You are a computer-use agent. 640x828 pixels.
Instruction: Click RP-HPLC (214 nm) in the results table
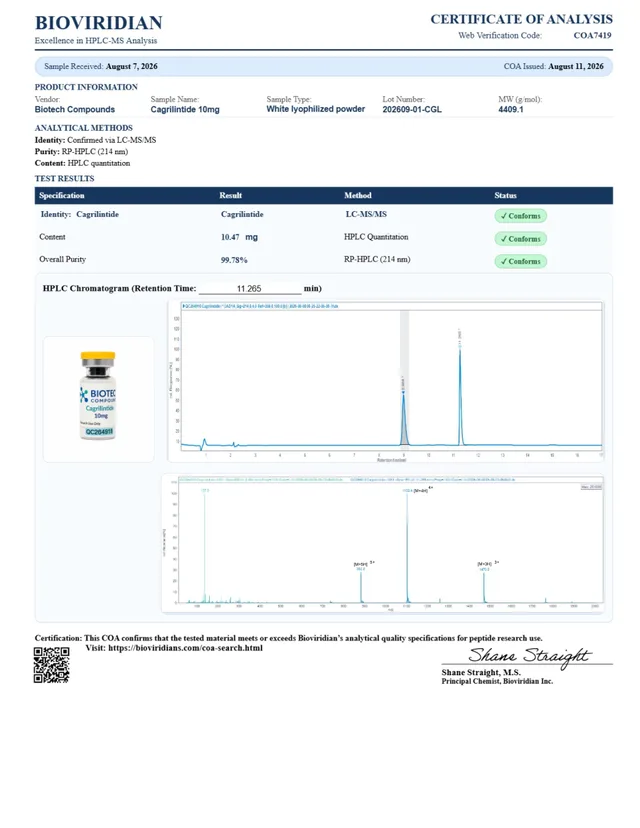tap(377, 259)
